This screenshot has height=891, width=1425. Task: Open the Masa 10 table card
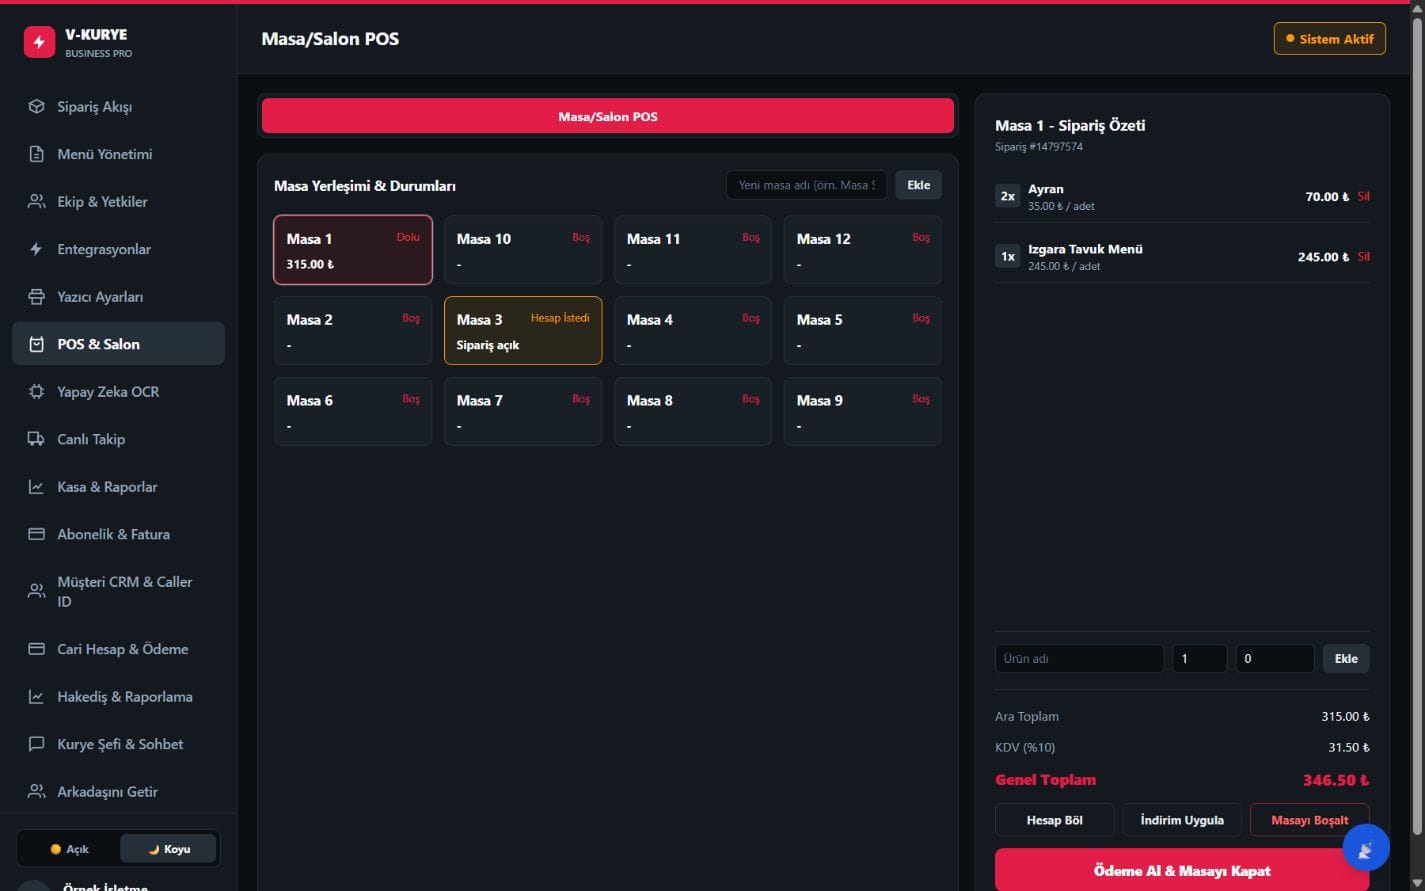(523, 250)
